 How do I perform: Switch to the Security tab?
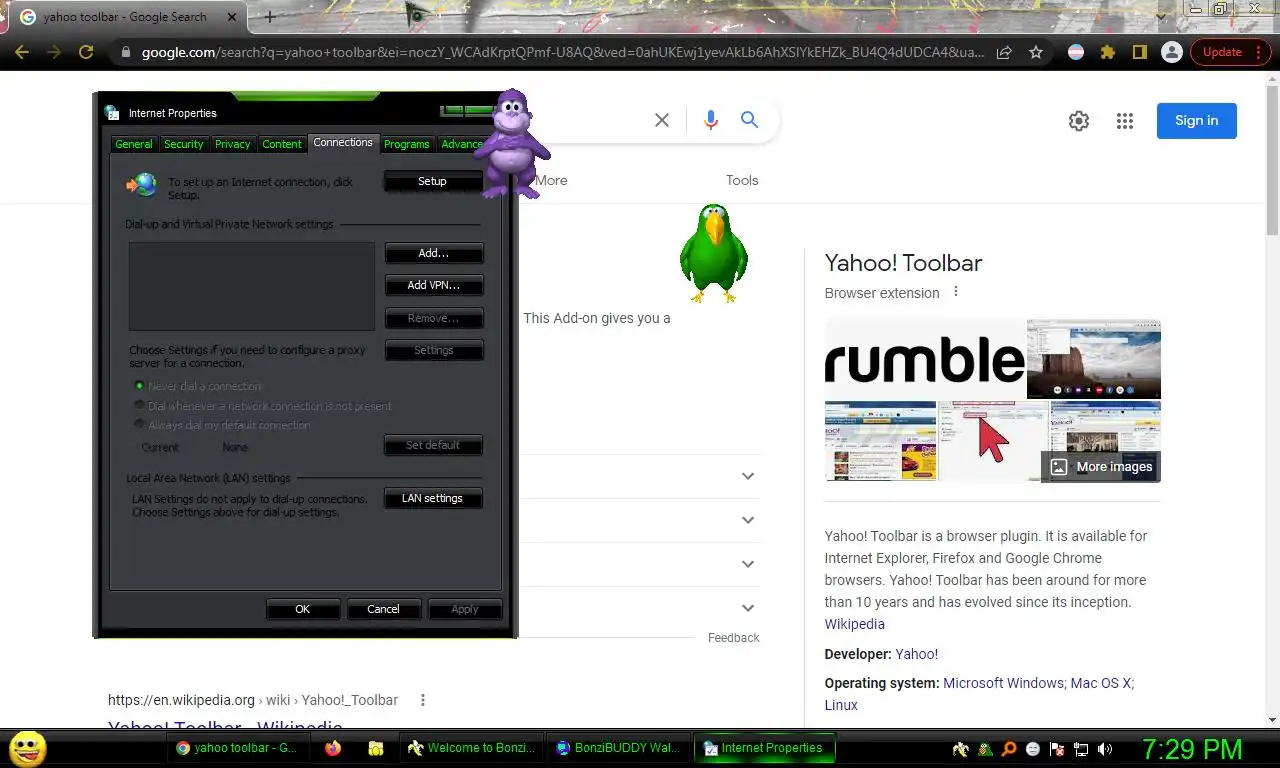[x=183, y=144]
